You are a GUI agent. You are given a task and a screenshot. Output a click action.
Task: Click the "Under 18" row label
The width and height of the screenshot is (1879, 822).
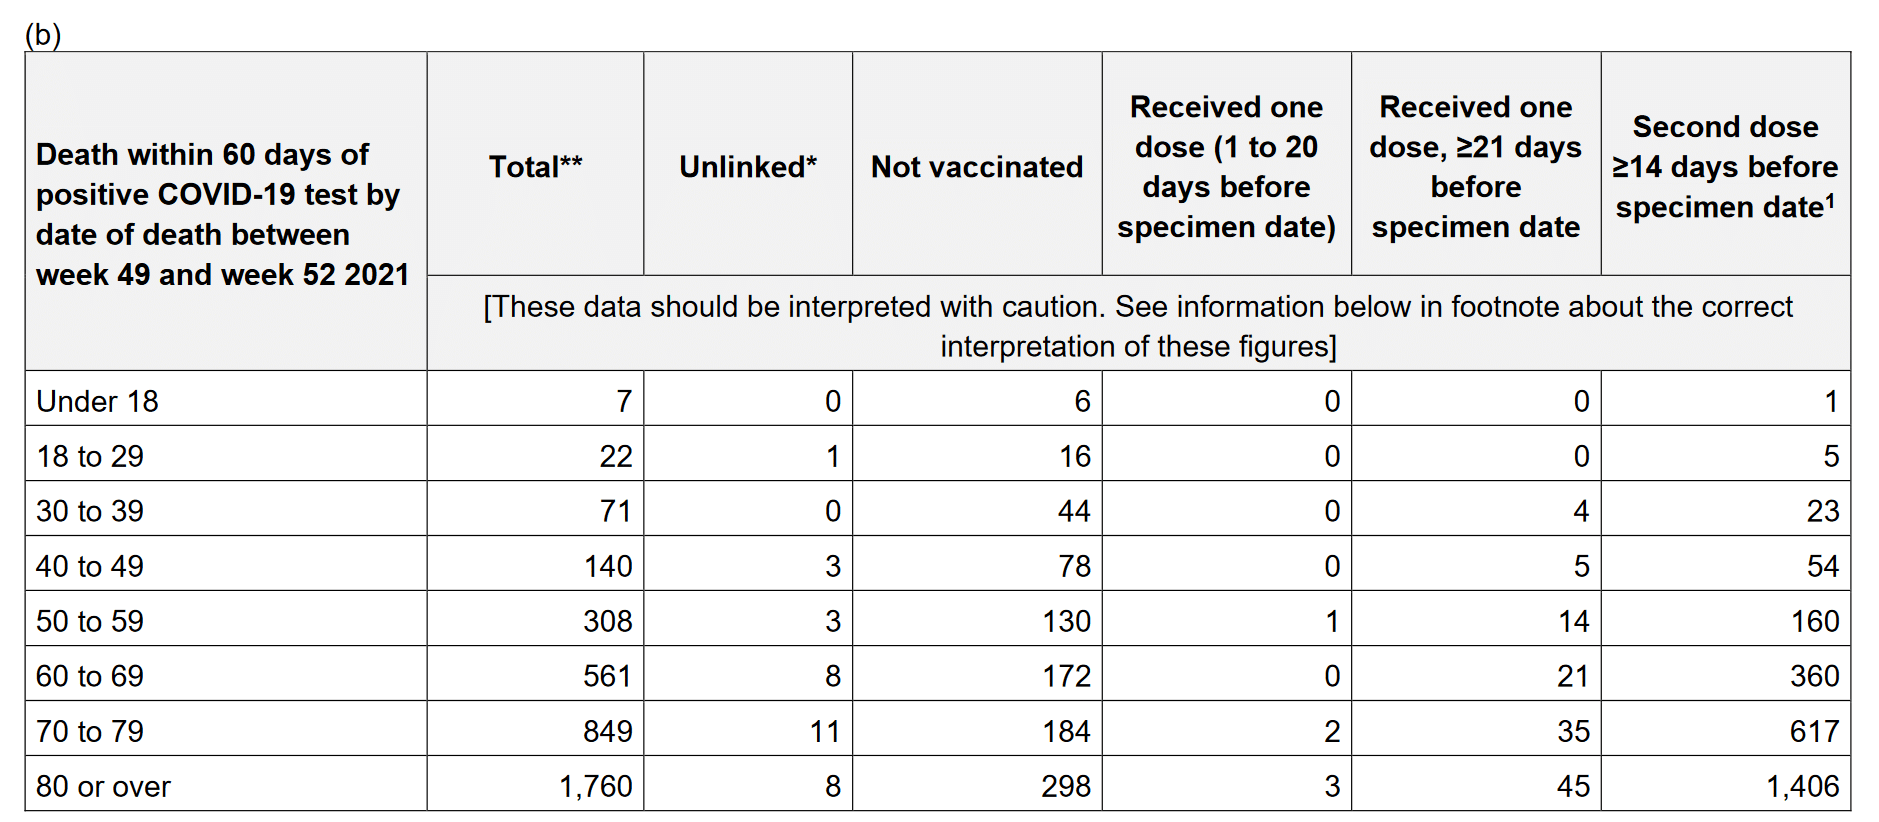(98, 401)
